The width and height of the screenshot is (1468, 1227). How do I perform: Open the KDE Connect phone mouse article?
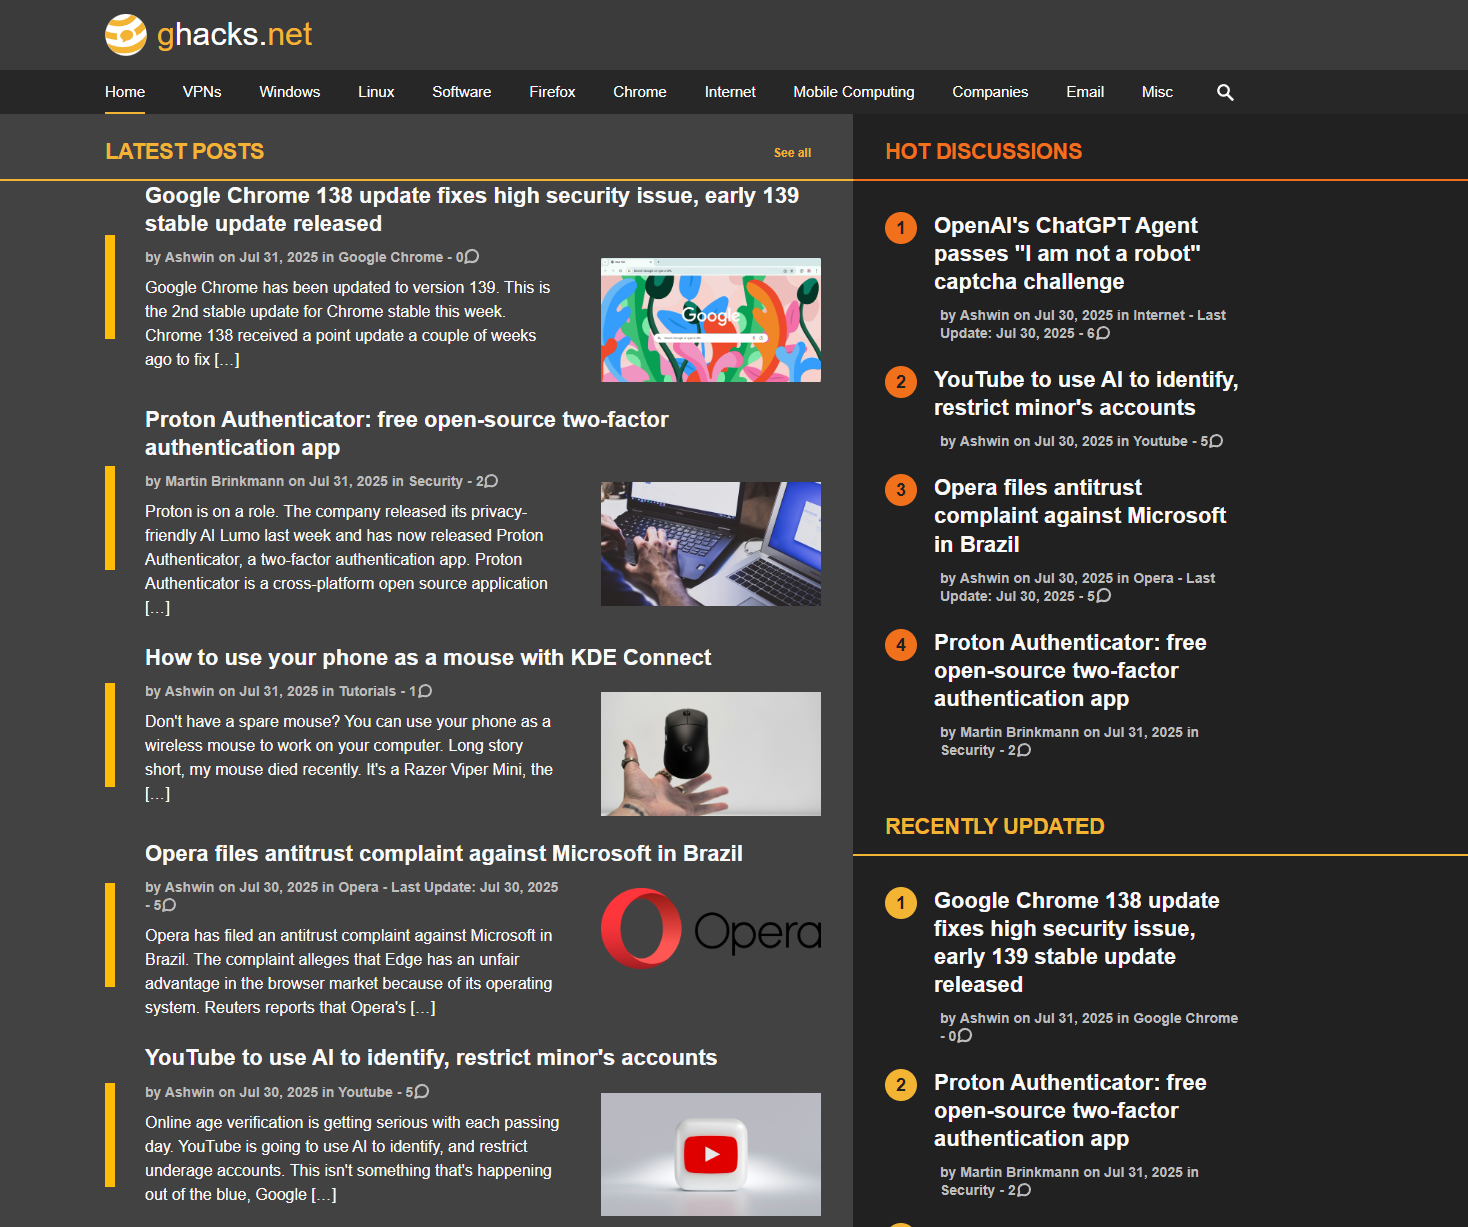428,657
